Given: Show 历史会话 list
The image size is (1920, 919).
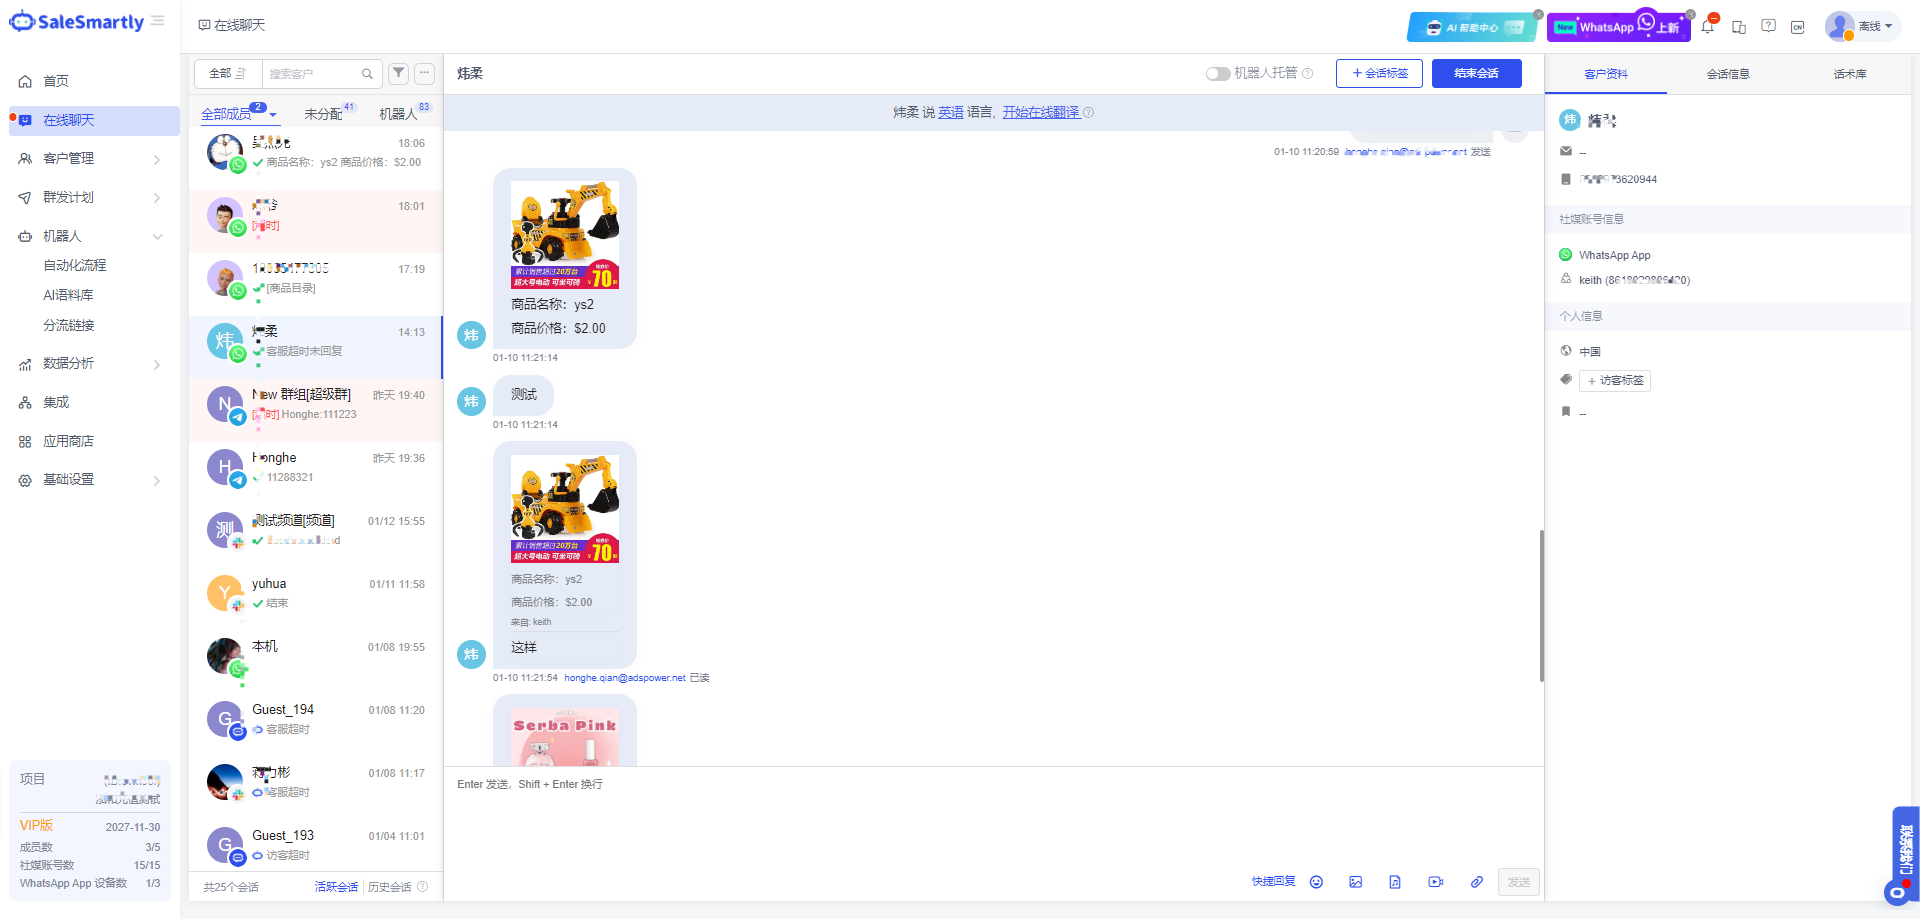Looking at the screenshot, I should [x=389, y=887].
